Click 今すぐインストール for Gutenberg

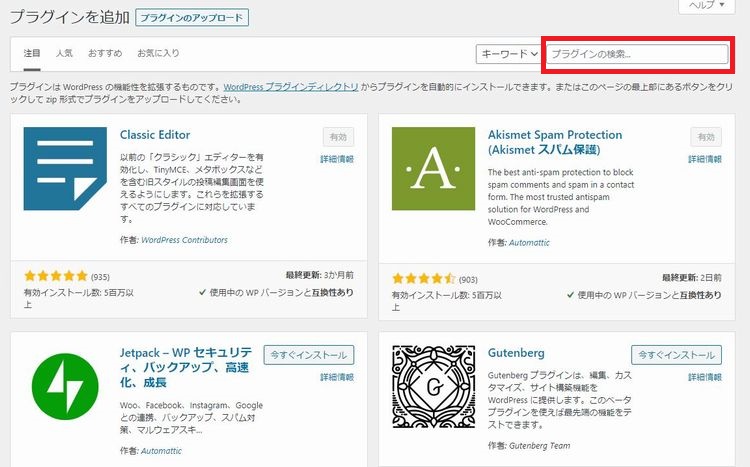(x=676, y=355)
